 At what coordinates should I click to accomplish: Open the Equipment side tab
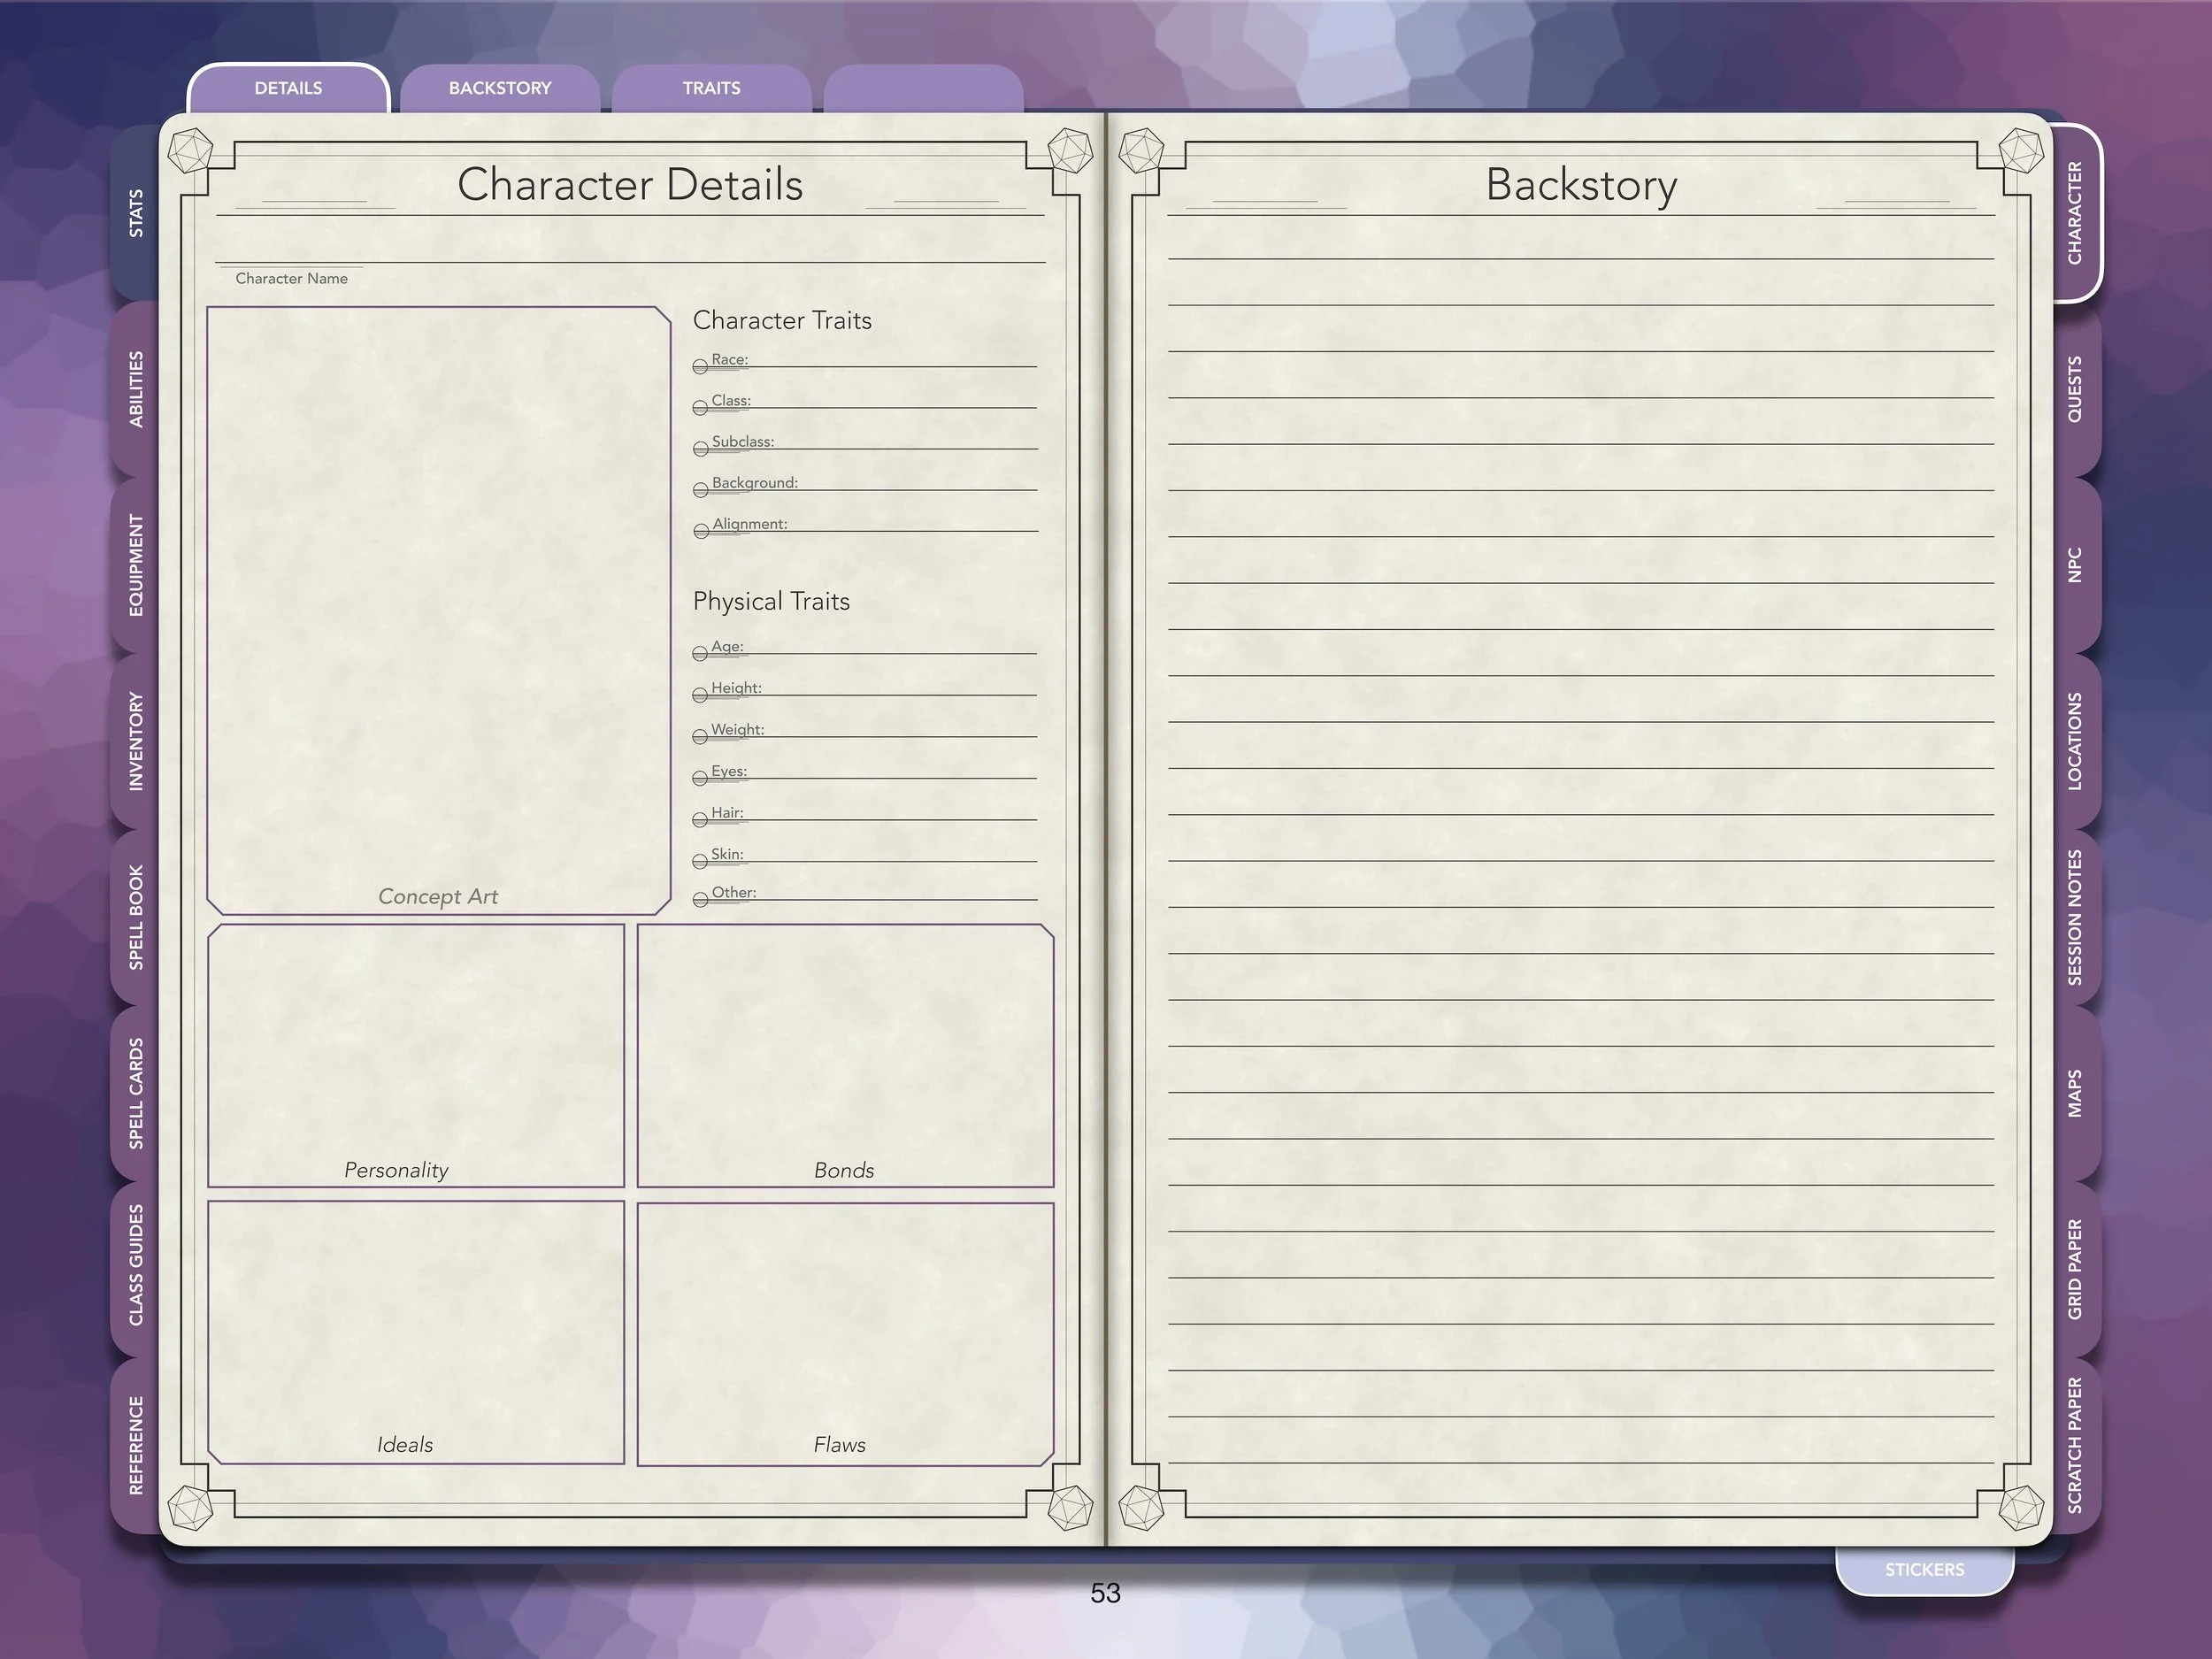pyautogui.click(x=136, y=565)
